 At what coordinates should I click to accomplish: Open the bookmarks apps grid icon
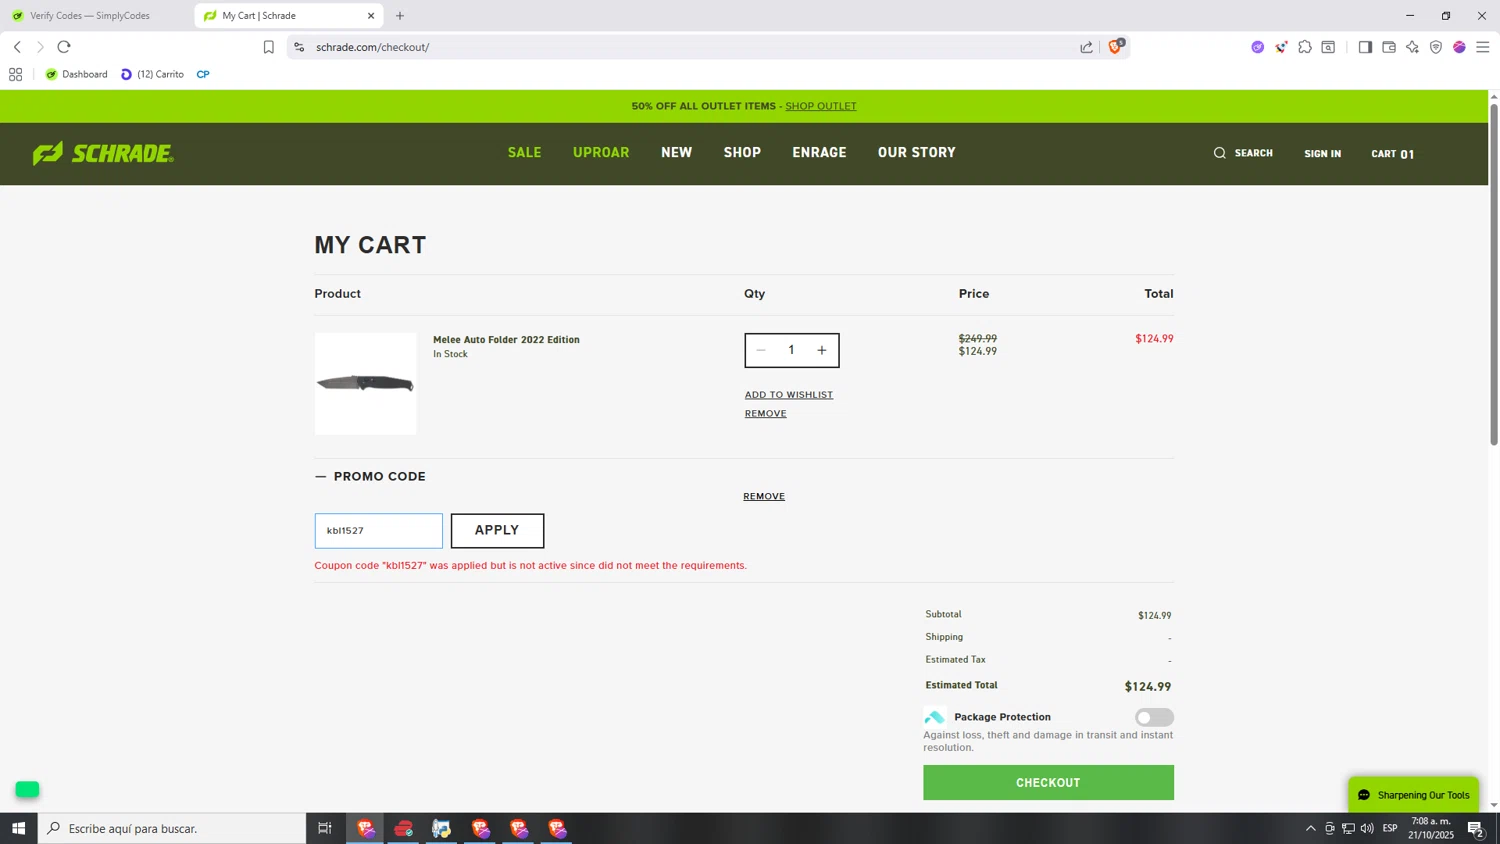[16, 74]
